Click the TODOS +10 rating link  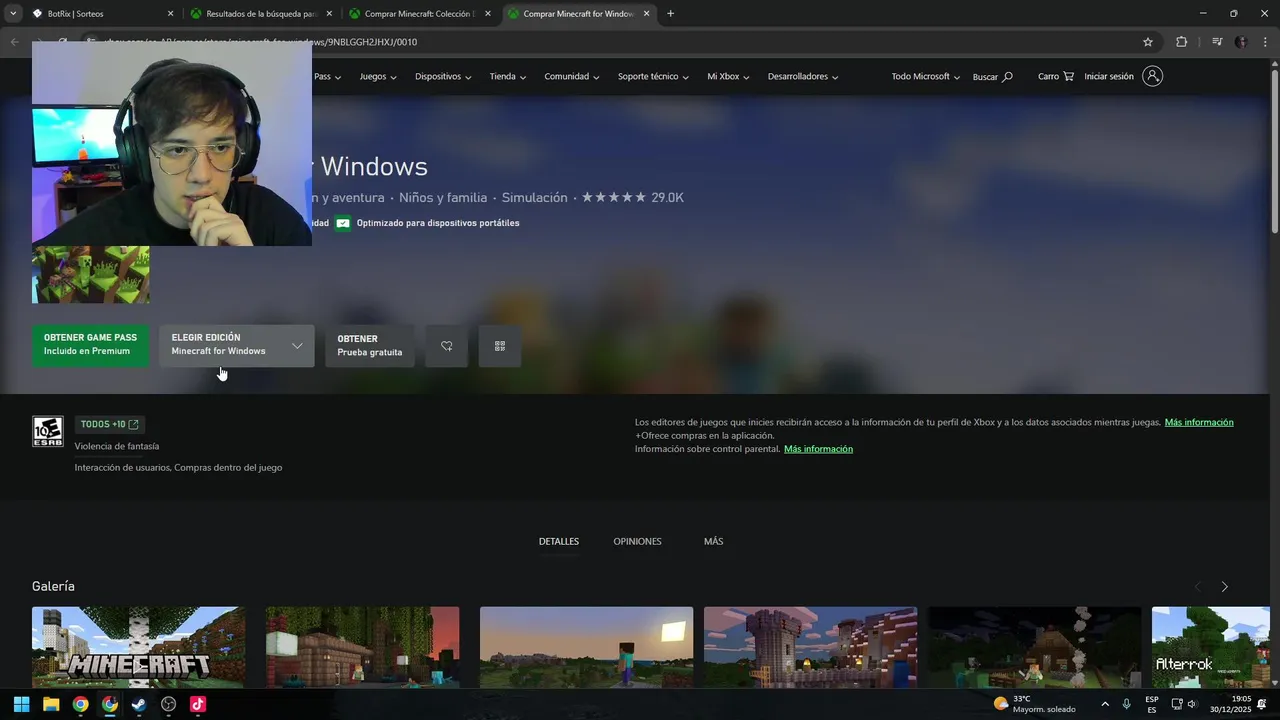[x=109, y=424]
